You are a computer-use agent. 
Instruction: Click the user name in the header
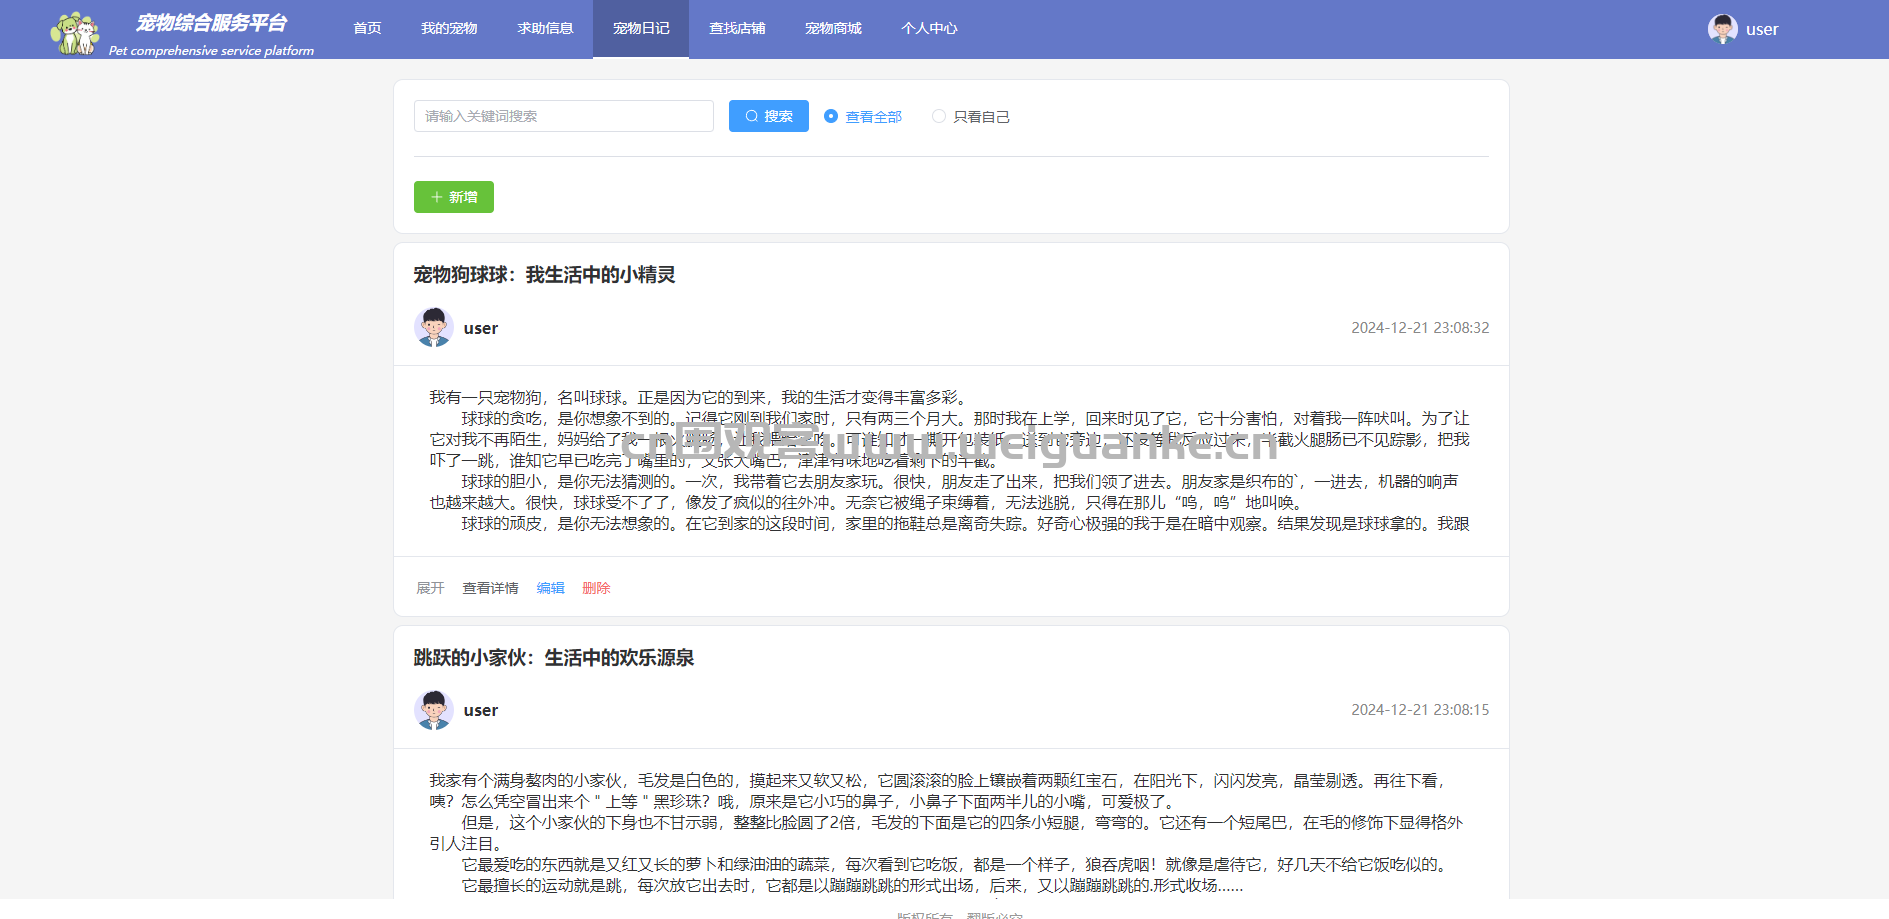point(1762,30)
